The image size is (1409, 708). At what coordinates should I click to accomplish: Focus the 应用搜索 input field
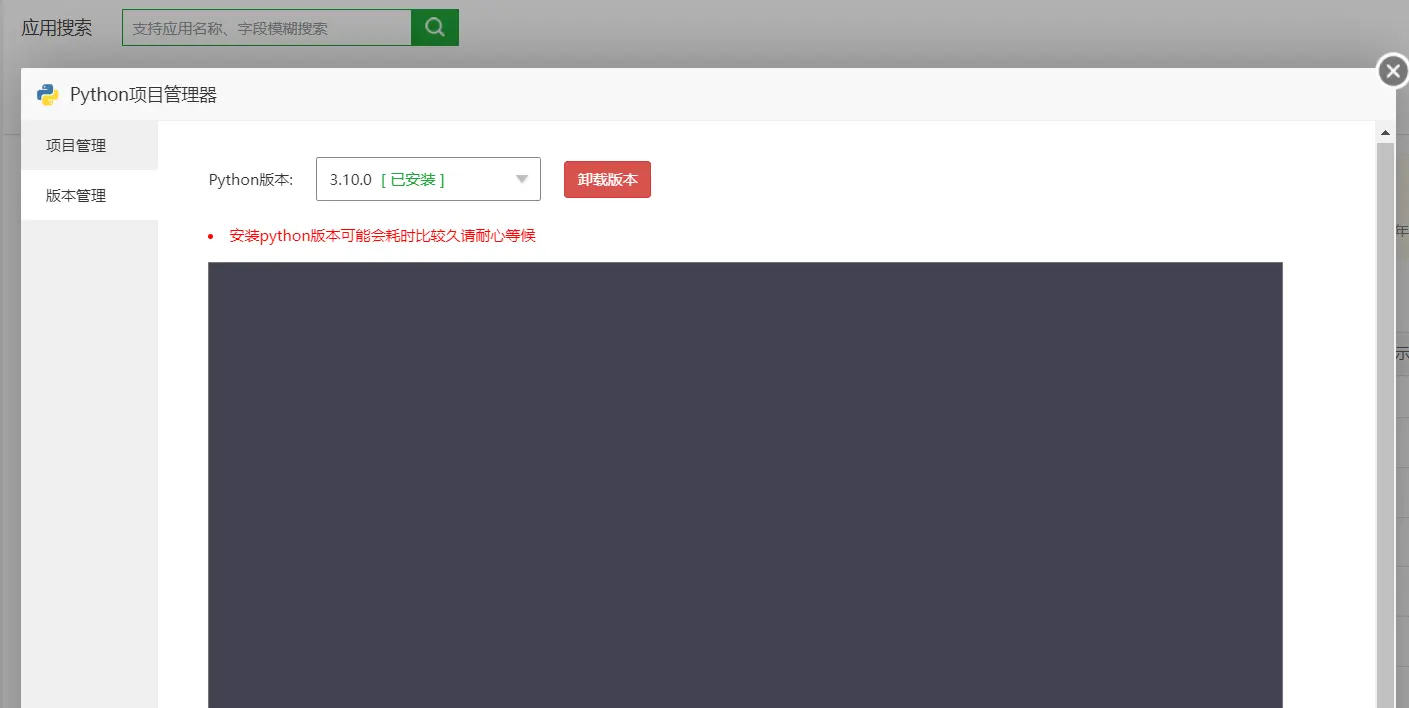pyautogui.click(x=266, y=28)
